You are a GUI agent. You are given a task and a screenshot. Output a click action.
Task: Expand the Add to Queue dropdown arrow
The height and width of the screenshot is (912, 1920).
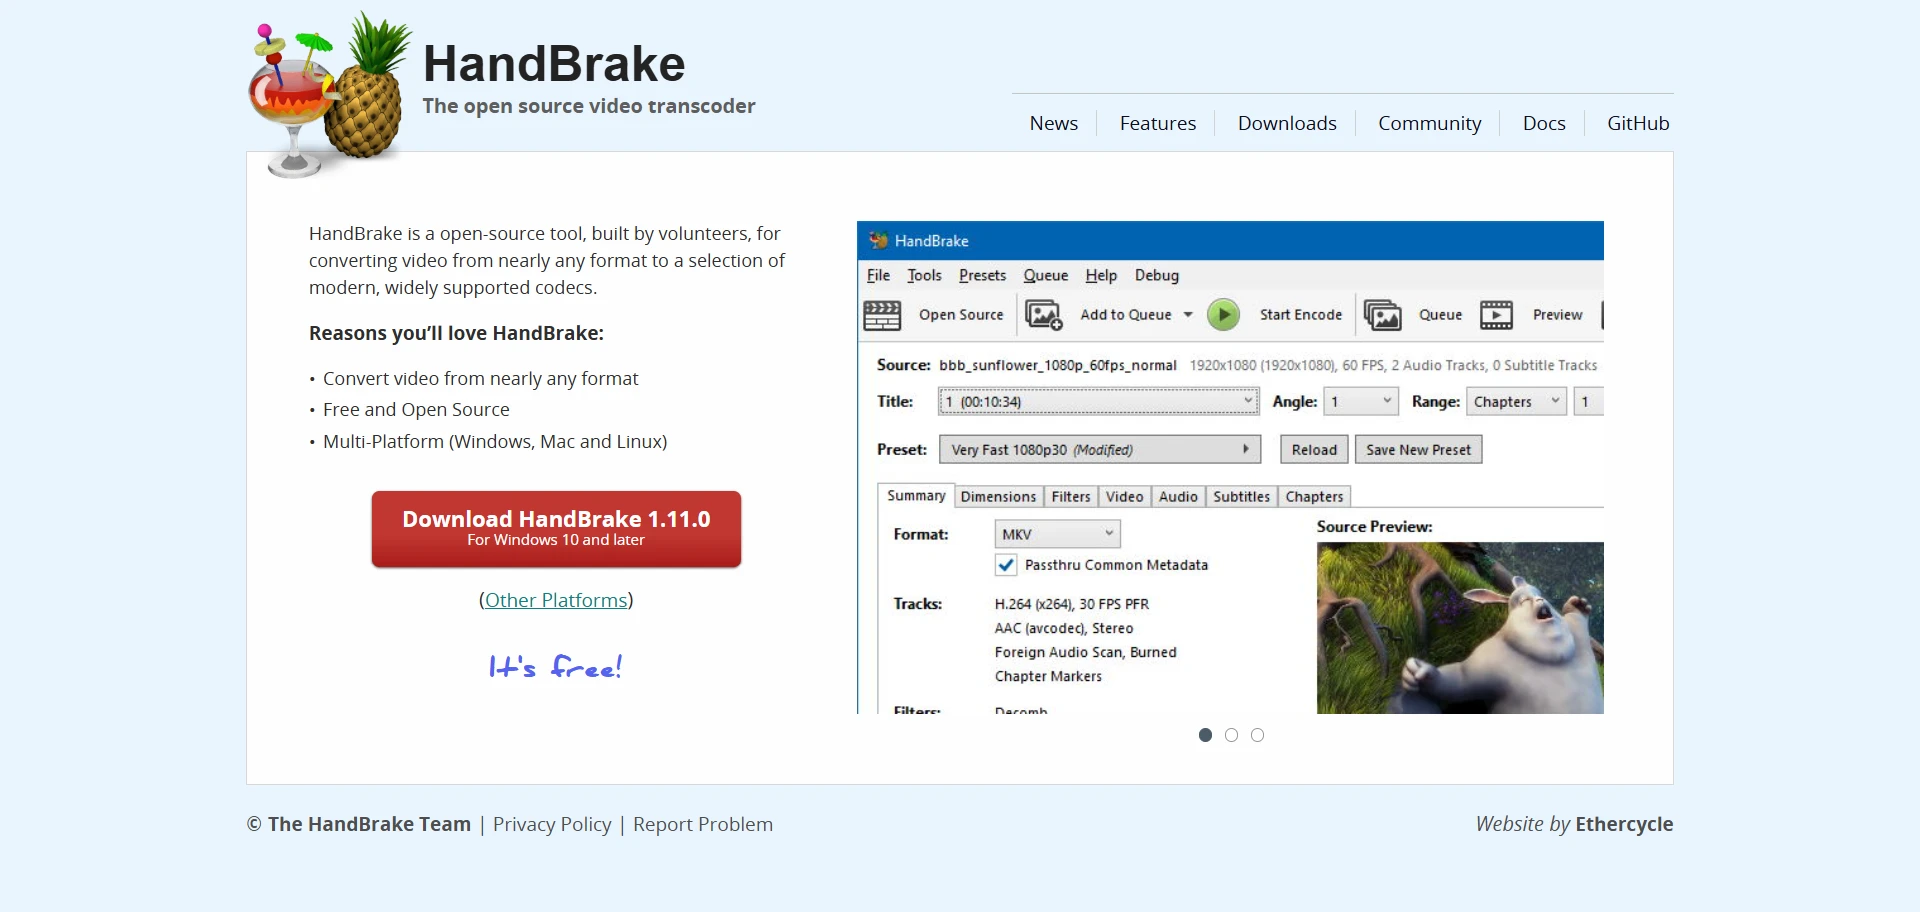(1187, 314)
